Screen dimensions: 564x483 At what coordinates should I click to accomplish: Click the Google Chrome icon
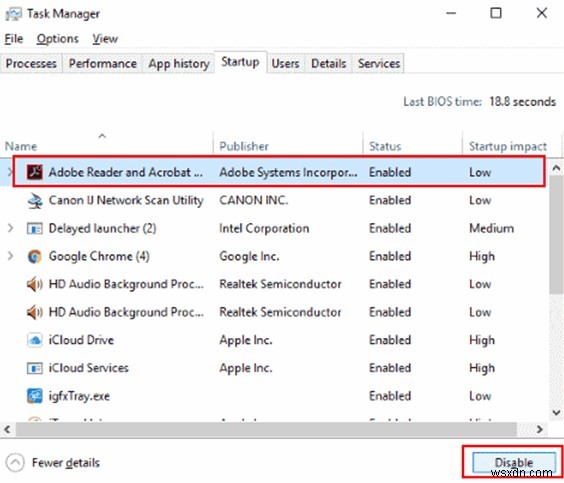coord(35,256)
